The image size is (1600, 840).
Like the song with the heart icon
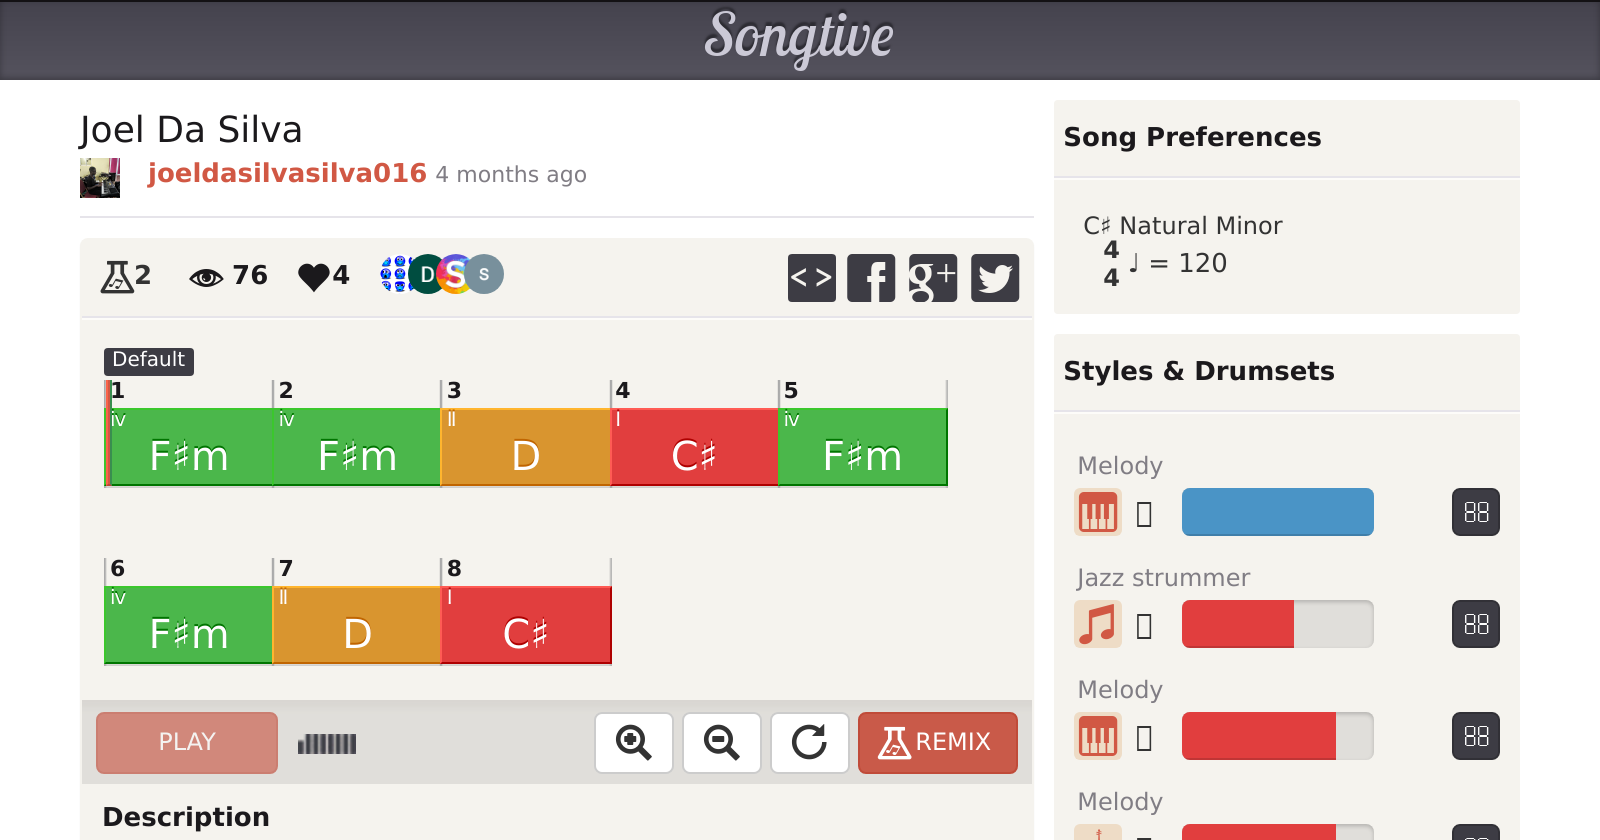point(314,276)
